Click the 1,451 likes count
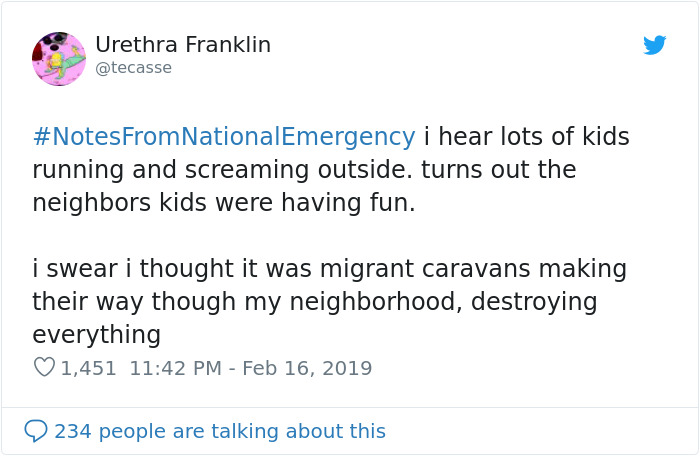 click(x=89, y=368)
